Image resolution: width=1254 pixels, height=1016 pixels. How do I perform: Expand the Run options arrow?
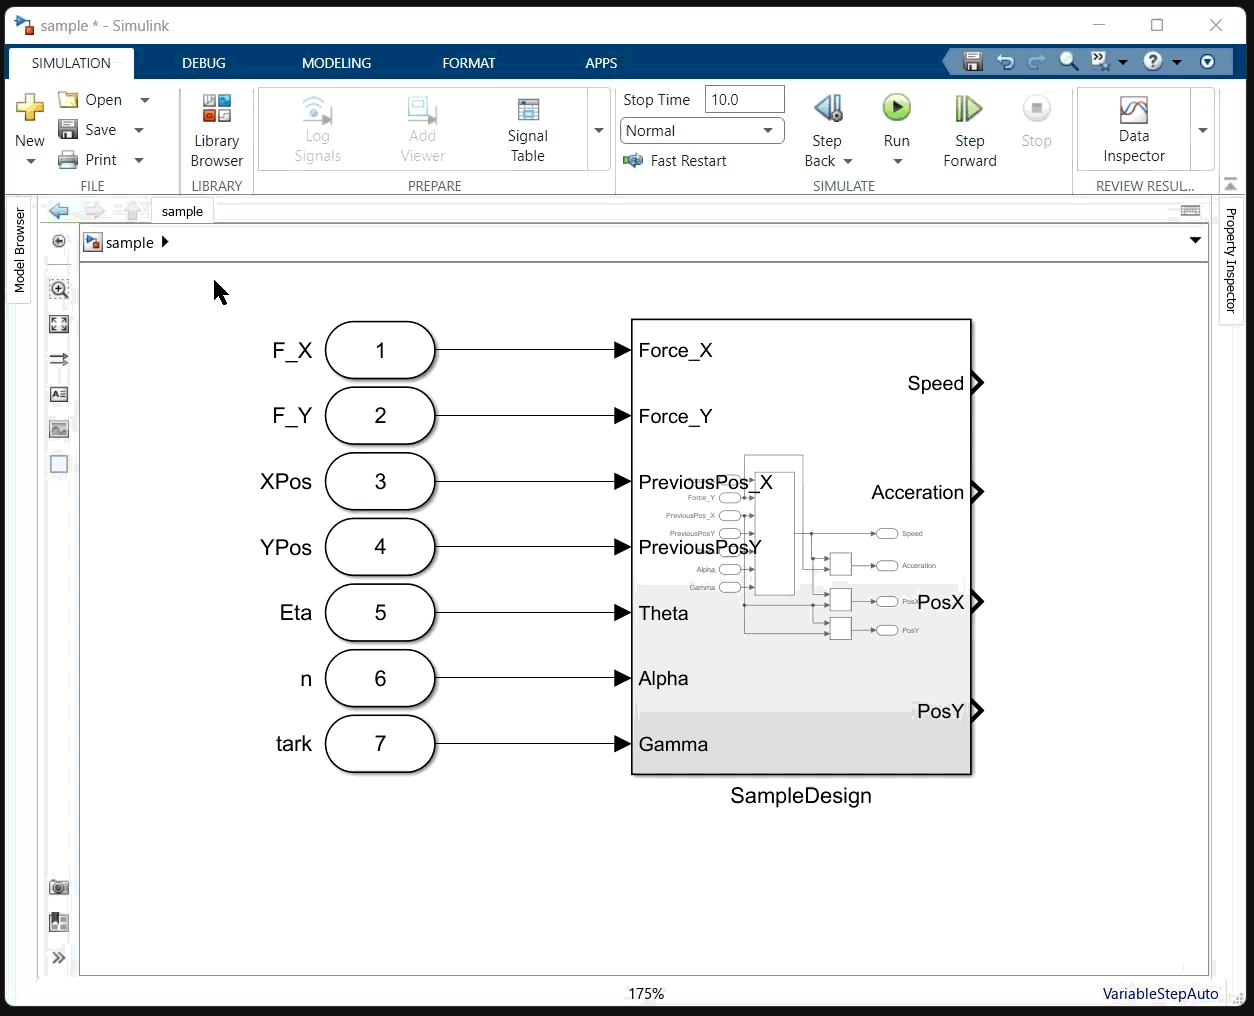[897, 161]
